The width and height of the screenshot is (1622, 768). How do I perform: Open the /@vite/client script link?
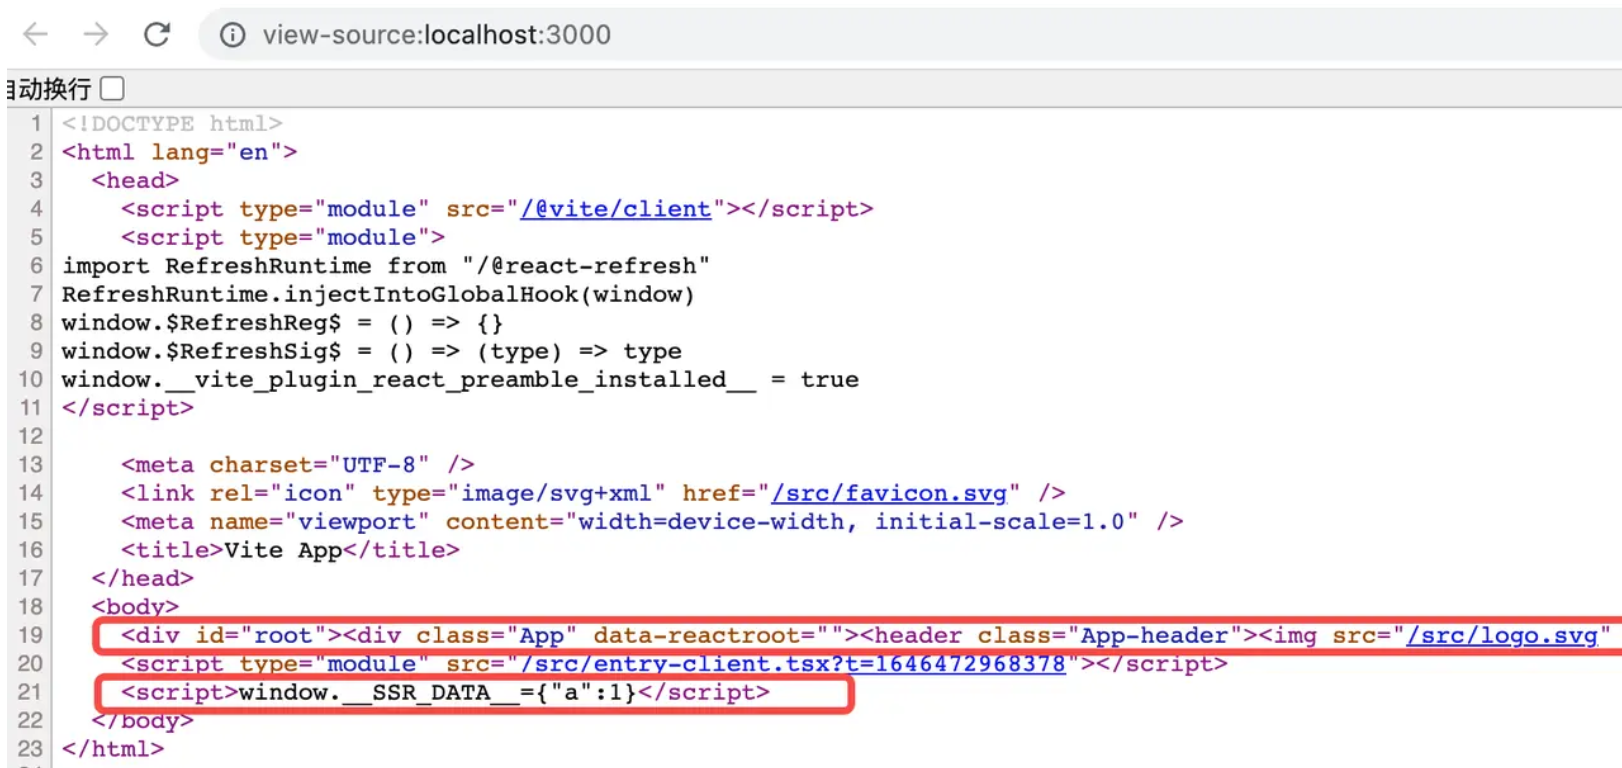coord(616,209)
